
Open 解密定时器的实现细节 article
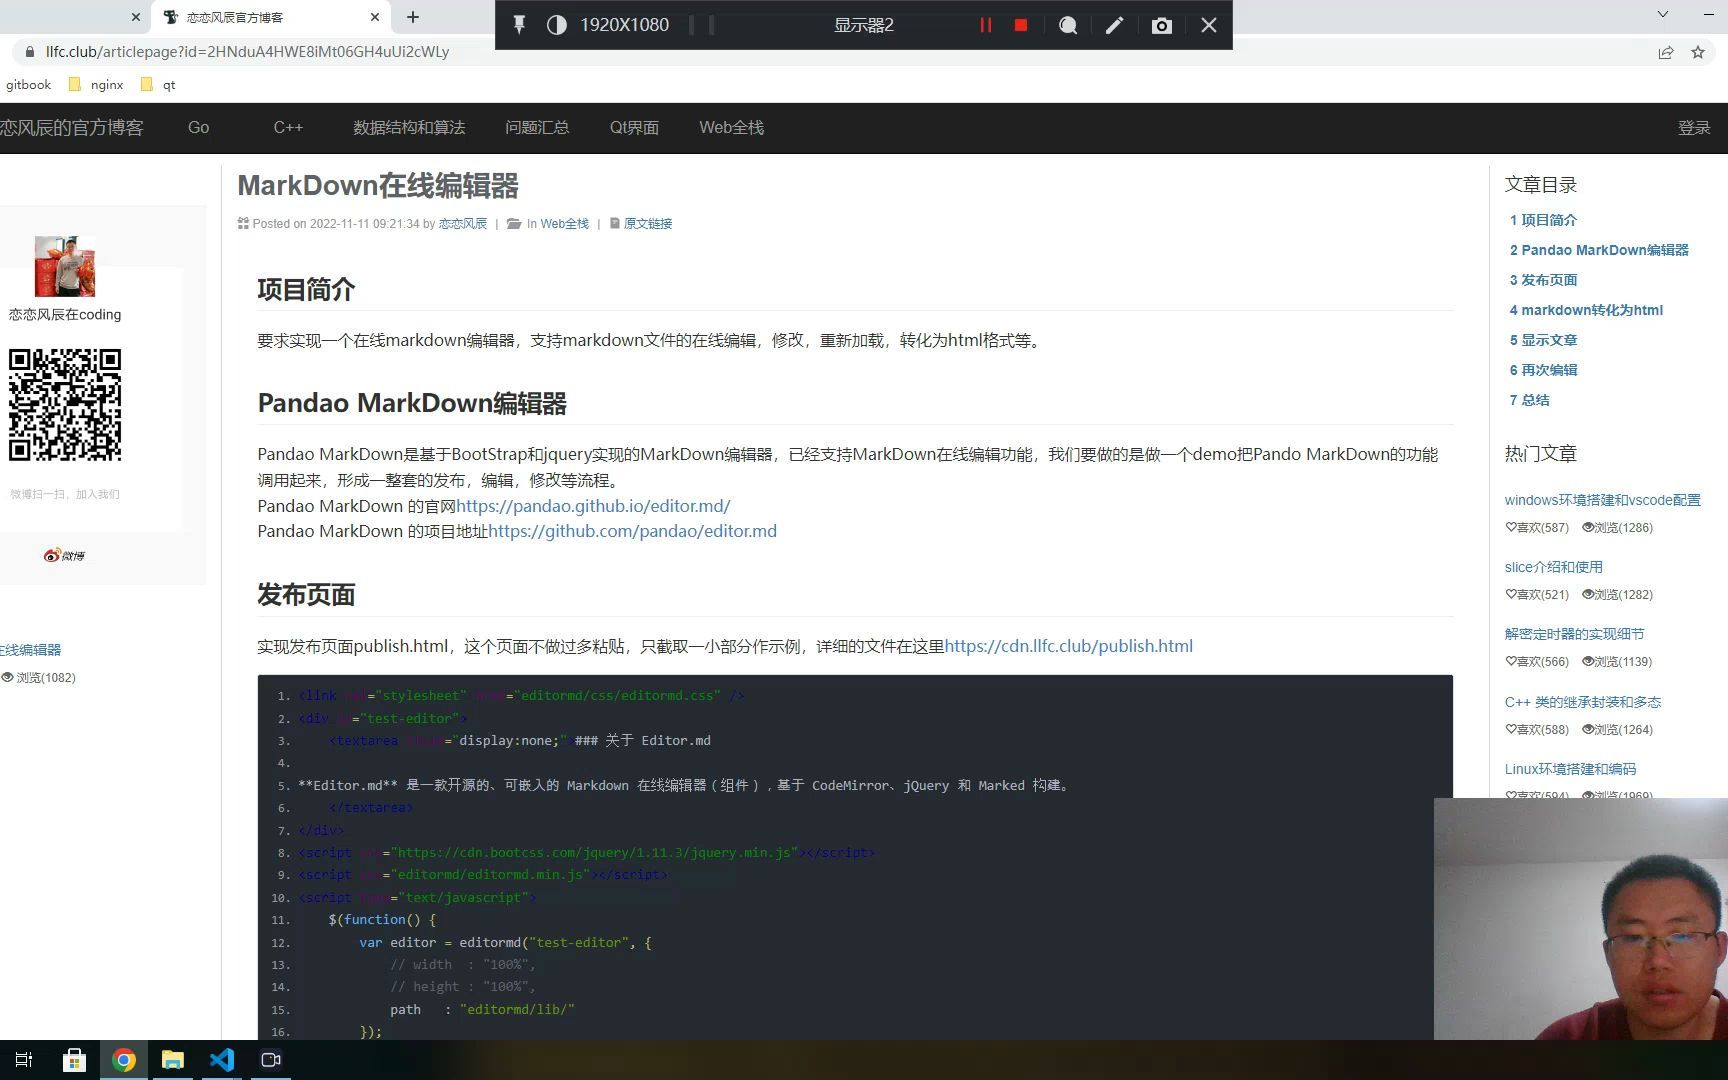(1574, 634)
